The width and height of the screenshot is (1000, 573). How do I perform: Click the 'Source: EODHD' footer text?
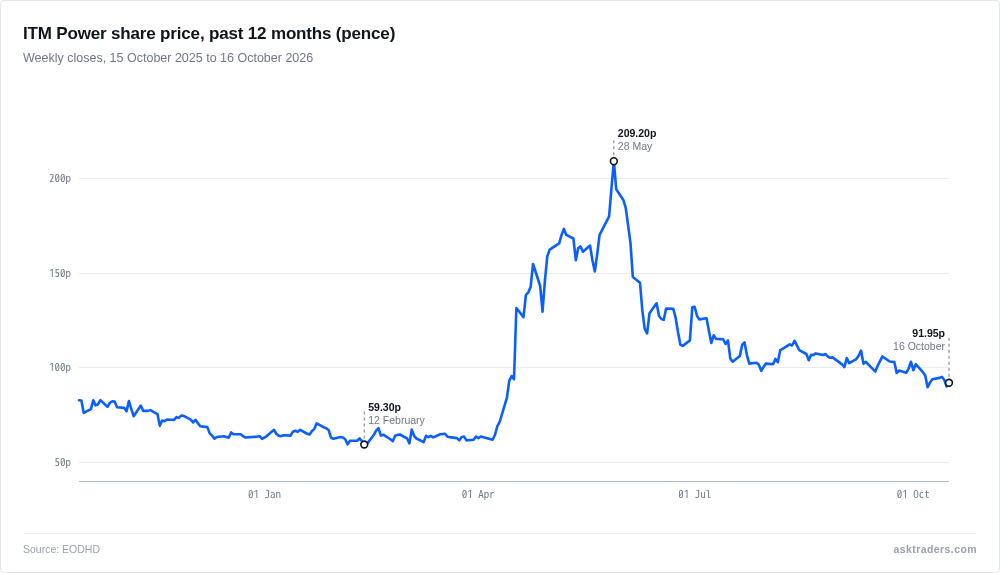[61, 549]
